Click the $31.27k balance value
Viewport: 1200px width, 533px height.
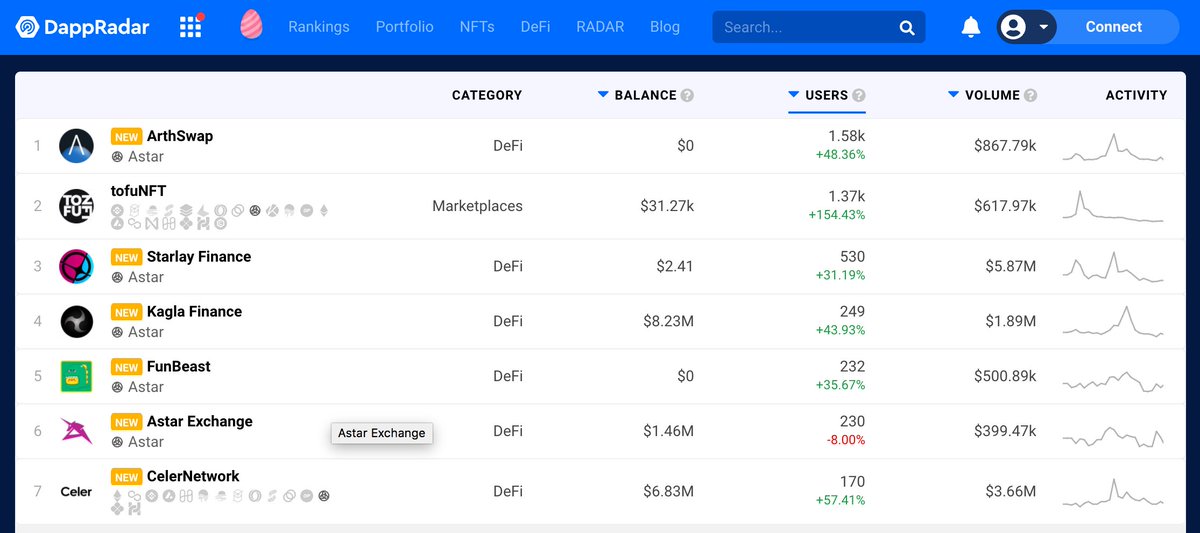667,206
